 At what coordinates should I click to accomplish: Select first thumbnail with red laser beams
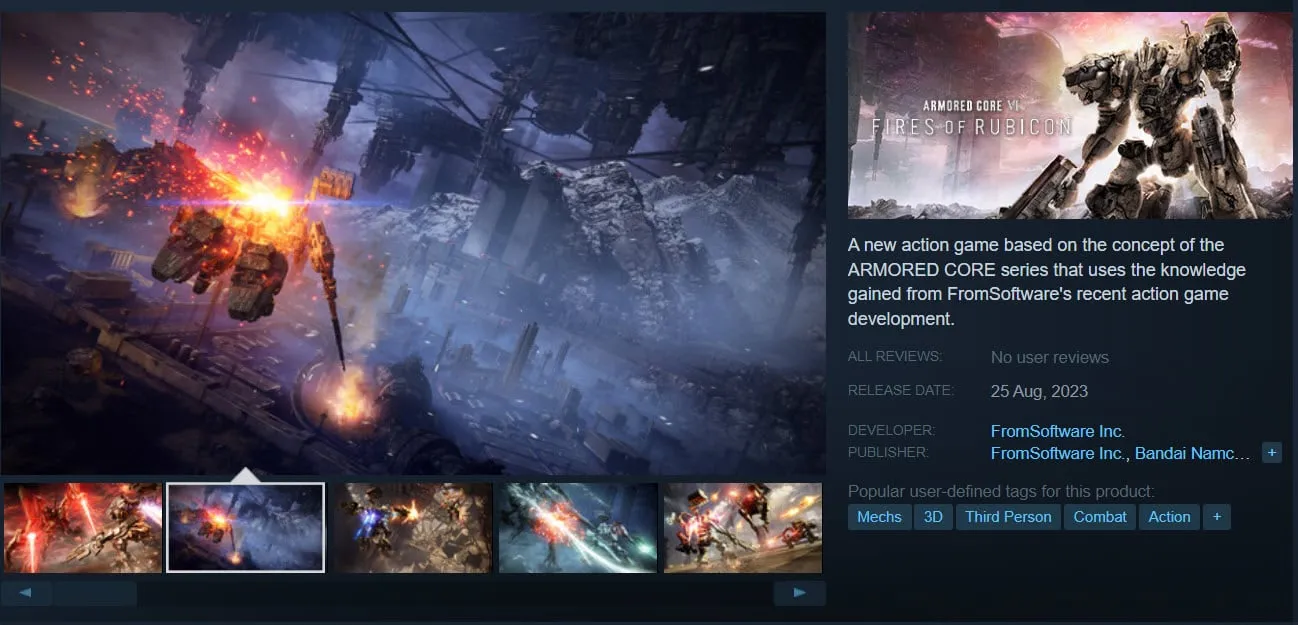(83, 527)
